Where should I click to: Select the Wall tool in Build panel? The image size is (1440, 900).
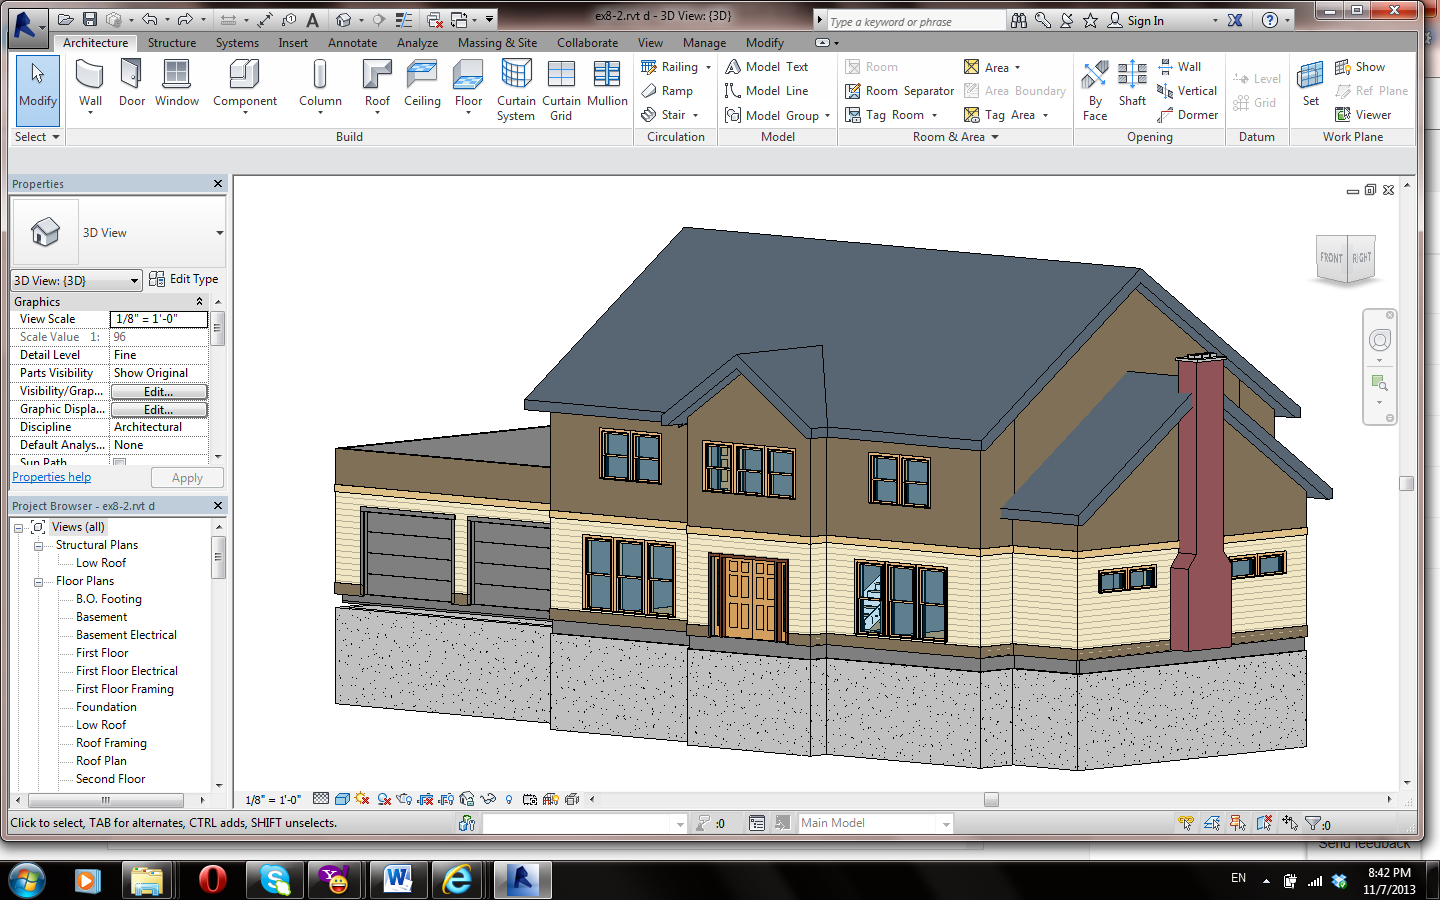(90, 85)
